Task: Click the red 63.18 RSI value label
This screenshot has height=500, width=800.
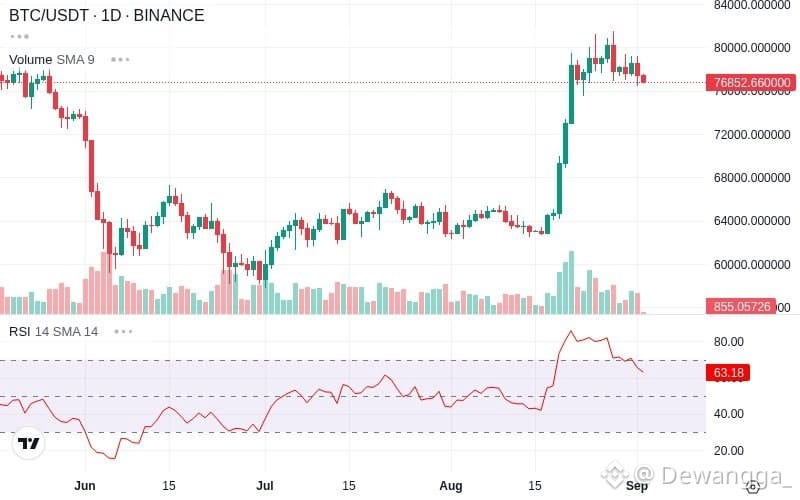Action: (x=728, y=372)
